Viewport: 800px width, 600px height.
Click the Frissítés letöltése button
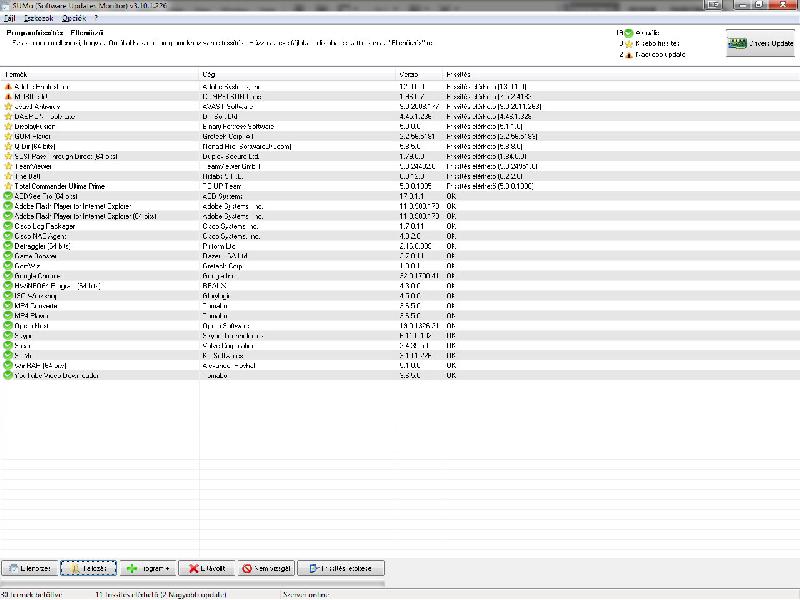point(341,568)
